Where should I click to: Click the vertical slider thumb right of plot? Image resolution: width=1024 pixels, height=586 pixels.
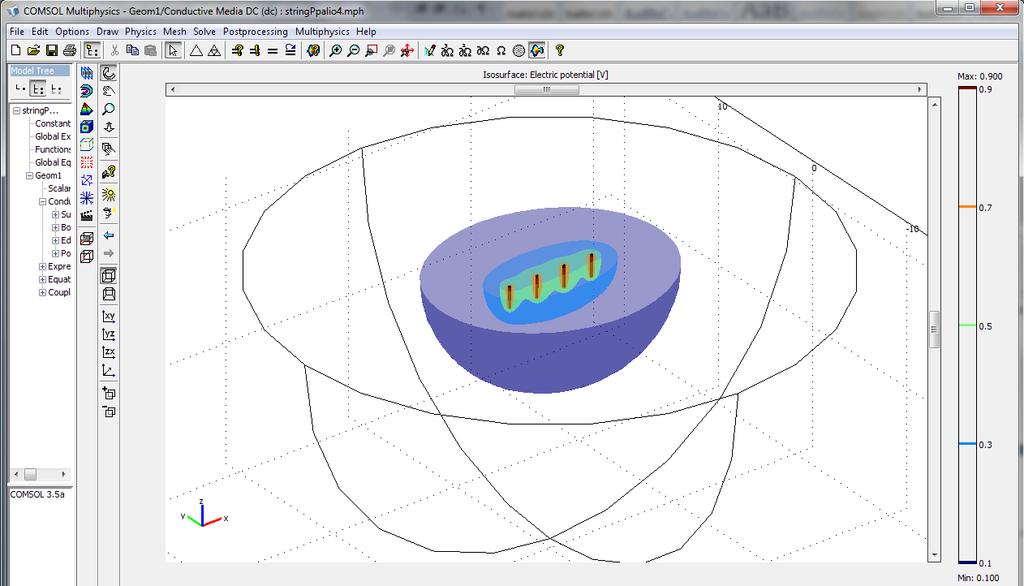(x=934, y=329)
